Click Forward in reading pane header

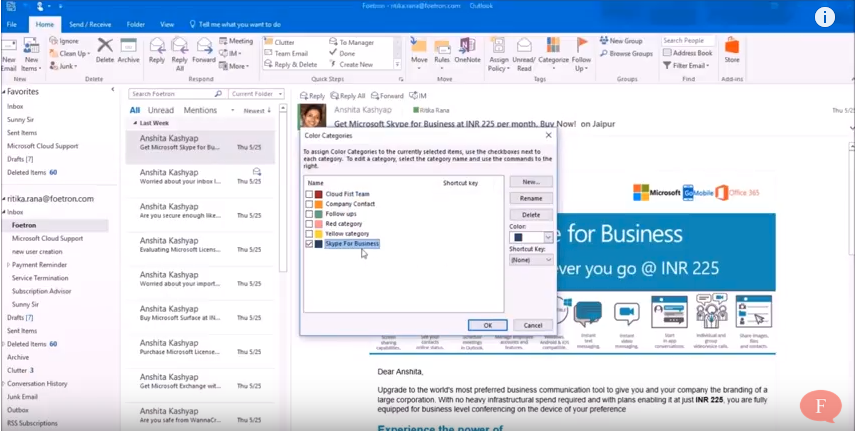coord(387,96)
